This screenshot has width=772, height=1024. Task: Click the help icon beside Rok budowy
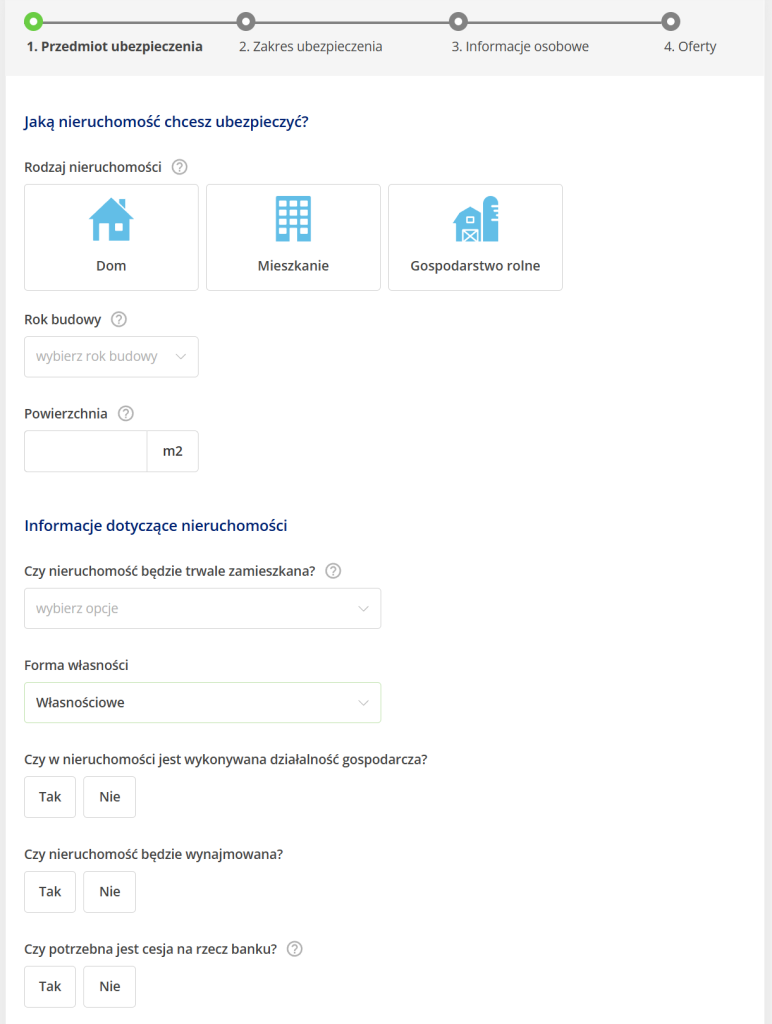click(x=119, y=320)
